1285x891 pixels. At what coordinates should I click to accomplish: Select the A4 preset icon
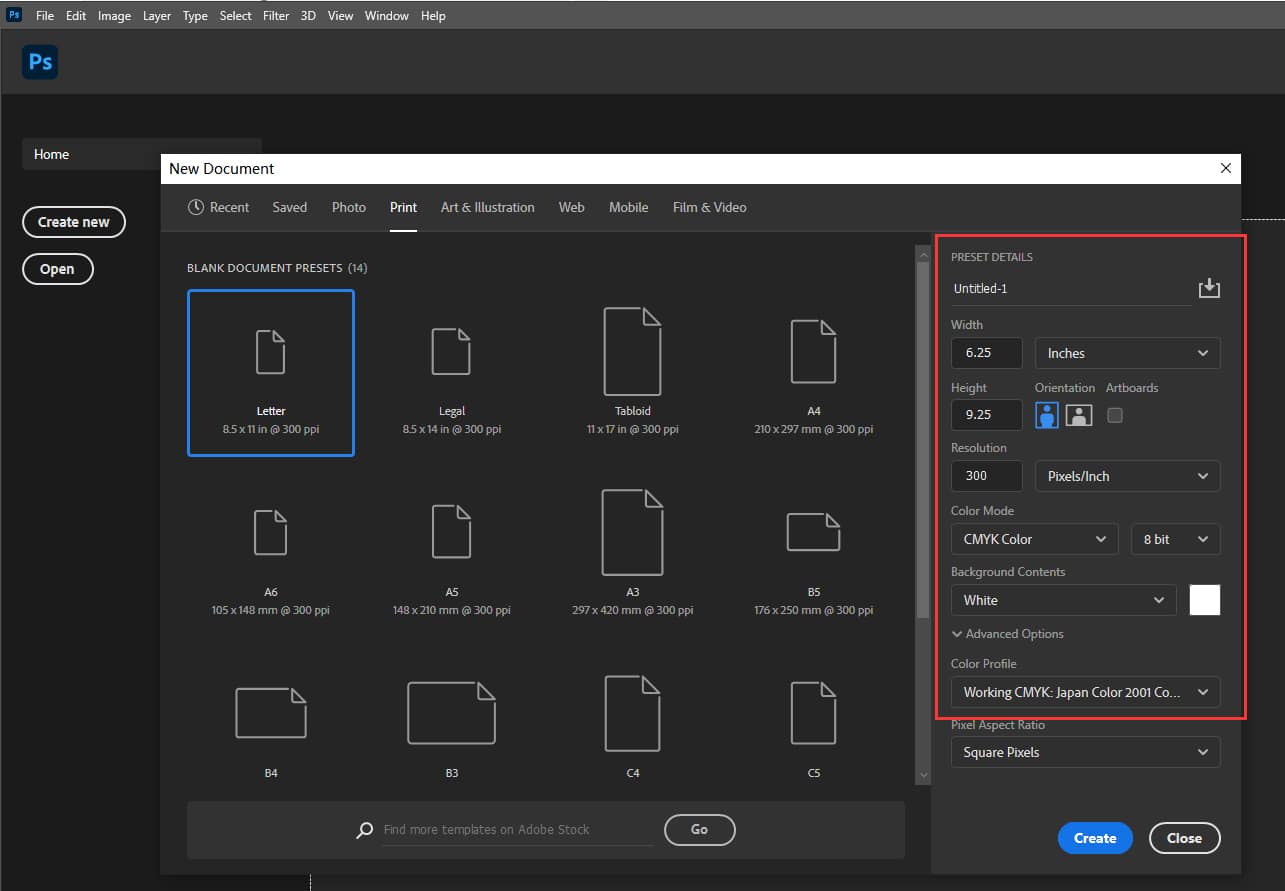813,351
